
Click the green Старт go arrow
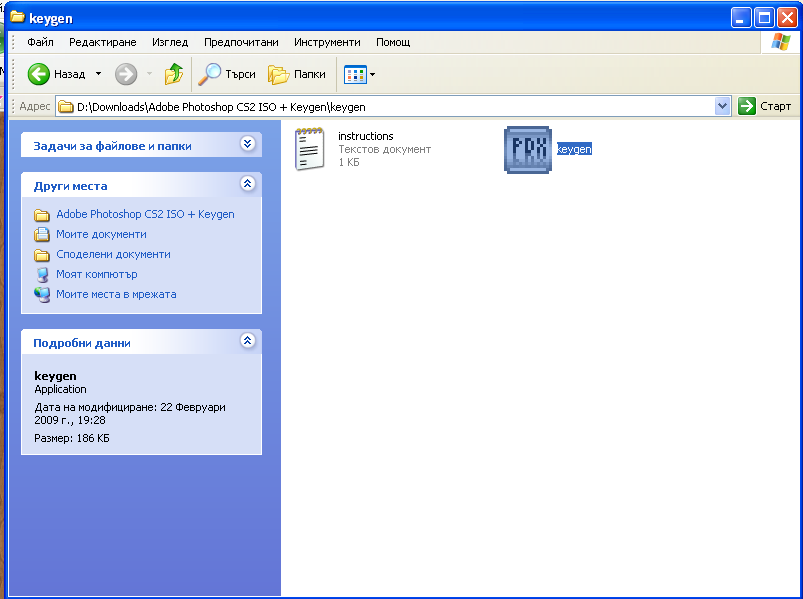(x=747, y=106)
